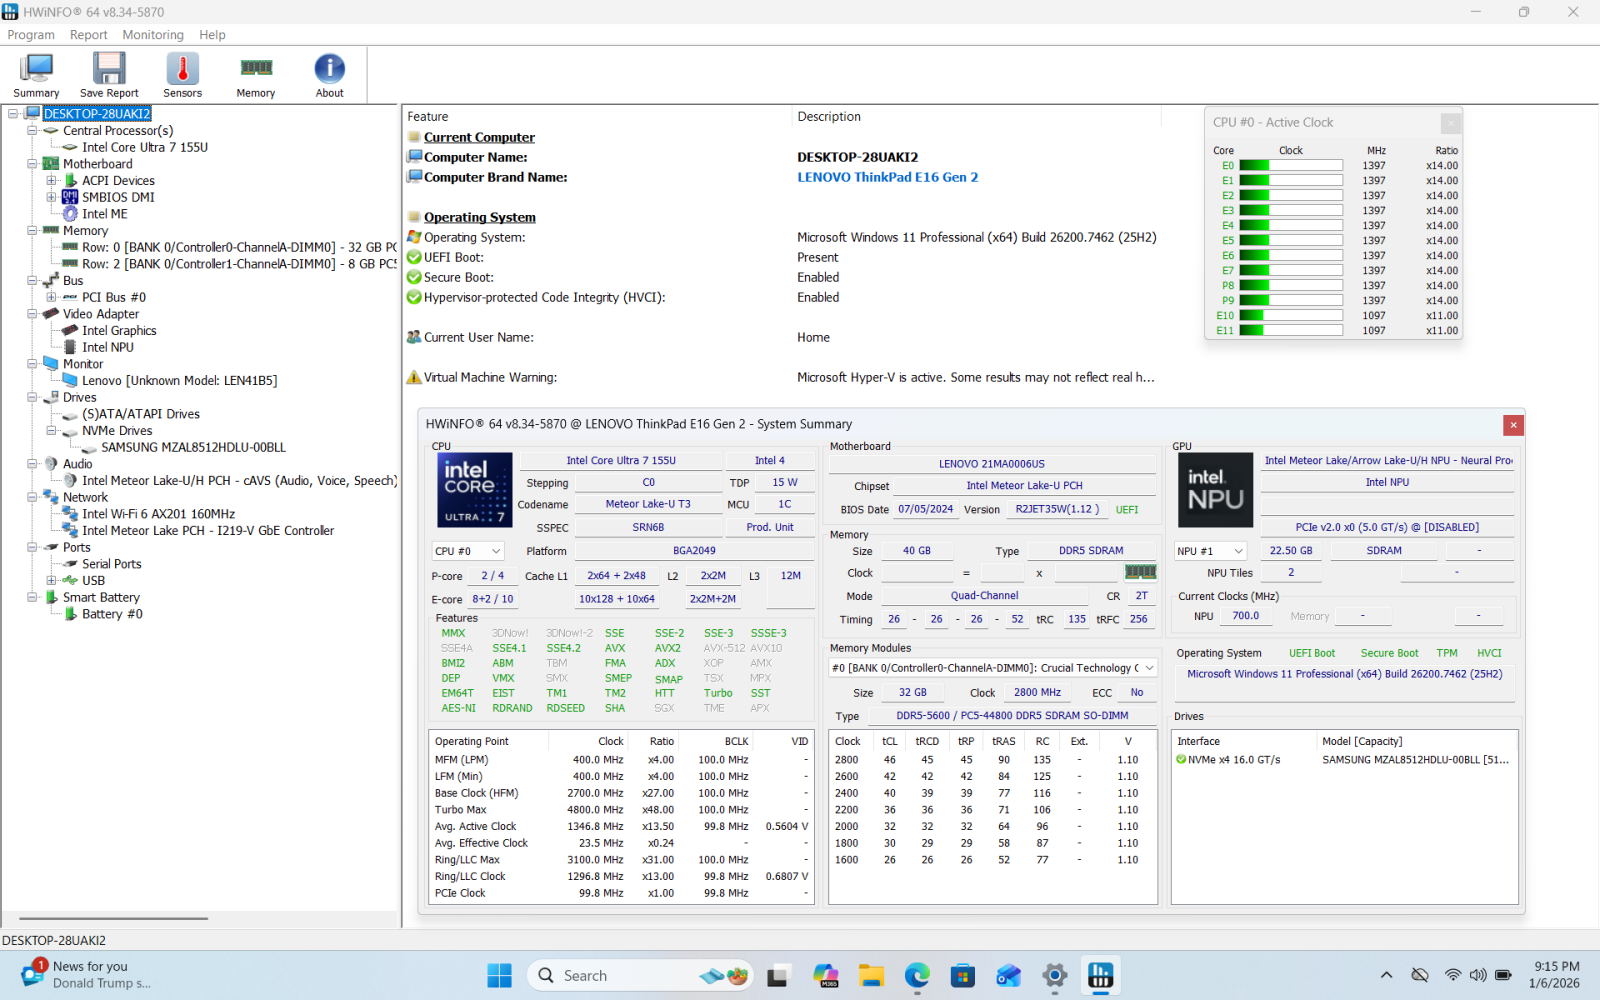Click the HWiNFO taskbar icon

click(x=1101, y=975)
